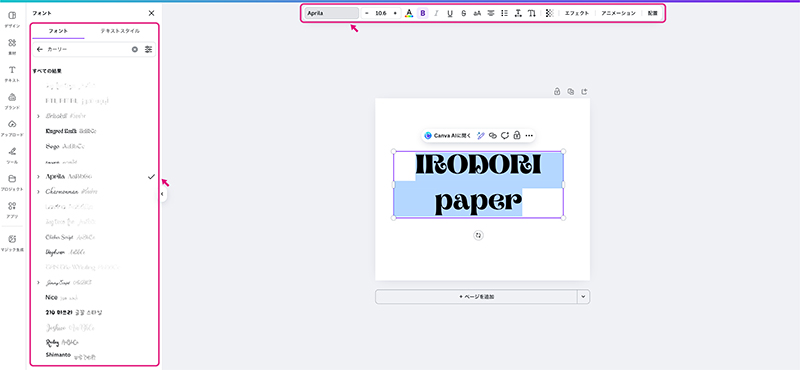Expand the Aprila font variants
Screen dimensions: 800x370
38,177
